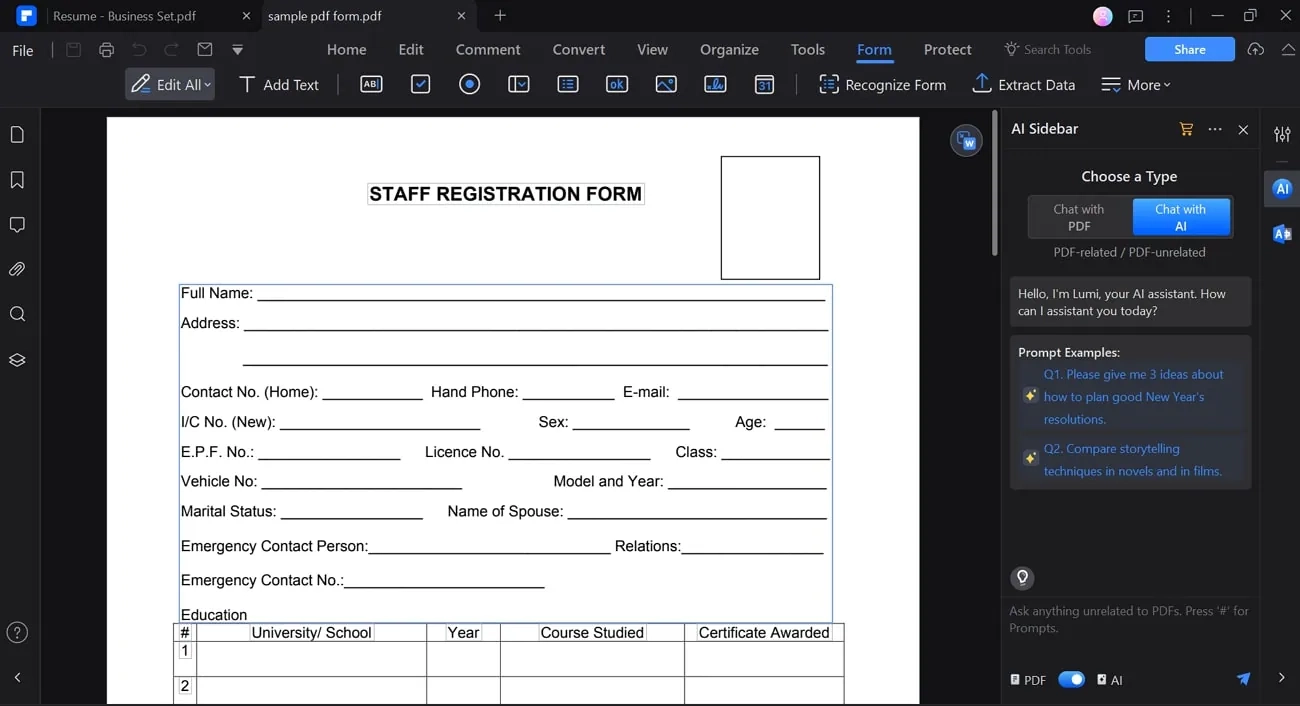Click Add Text tool
This screenshot has height=706, width=1300.
[279, 85]
